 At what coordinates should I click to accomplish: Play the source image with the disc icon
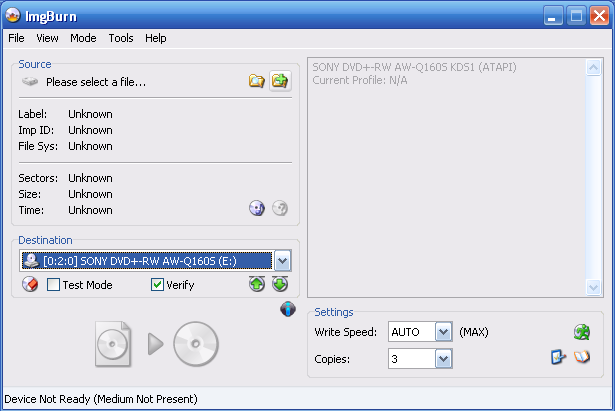(x=257, y=208)
